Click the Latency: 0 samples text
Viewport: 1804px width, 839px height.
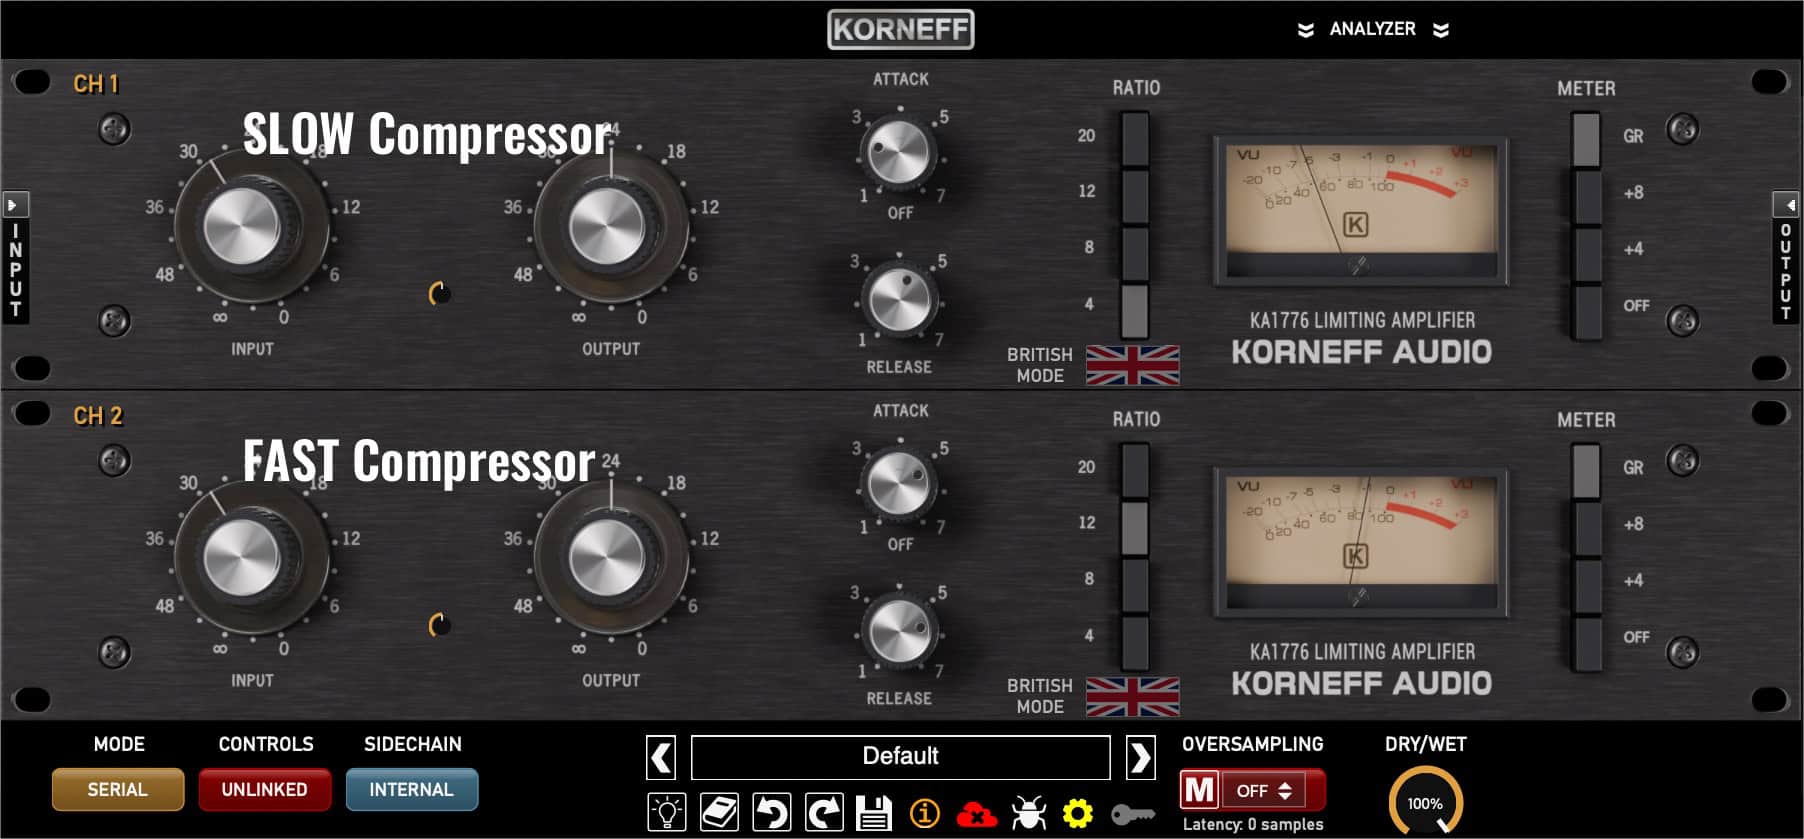[1253, 824]
